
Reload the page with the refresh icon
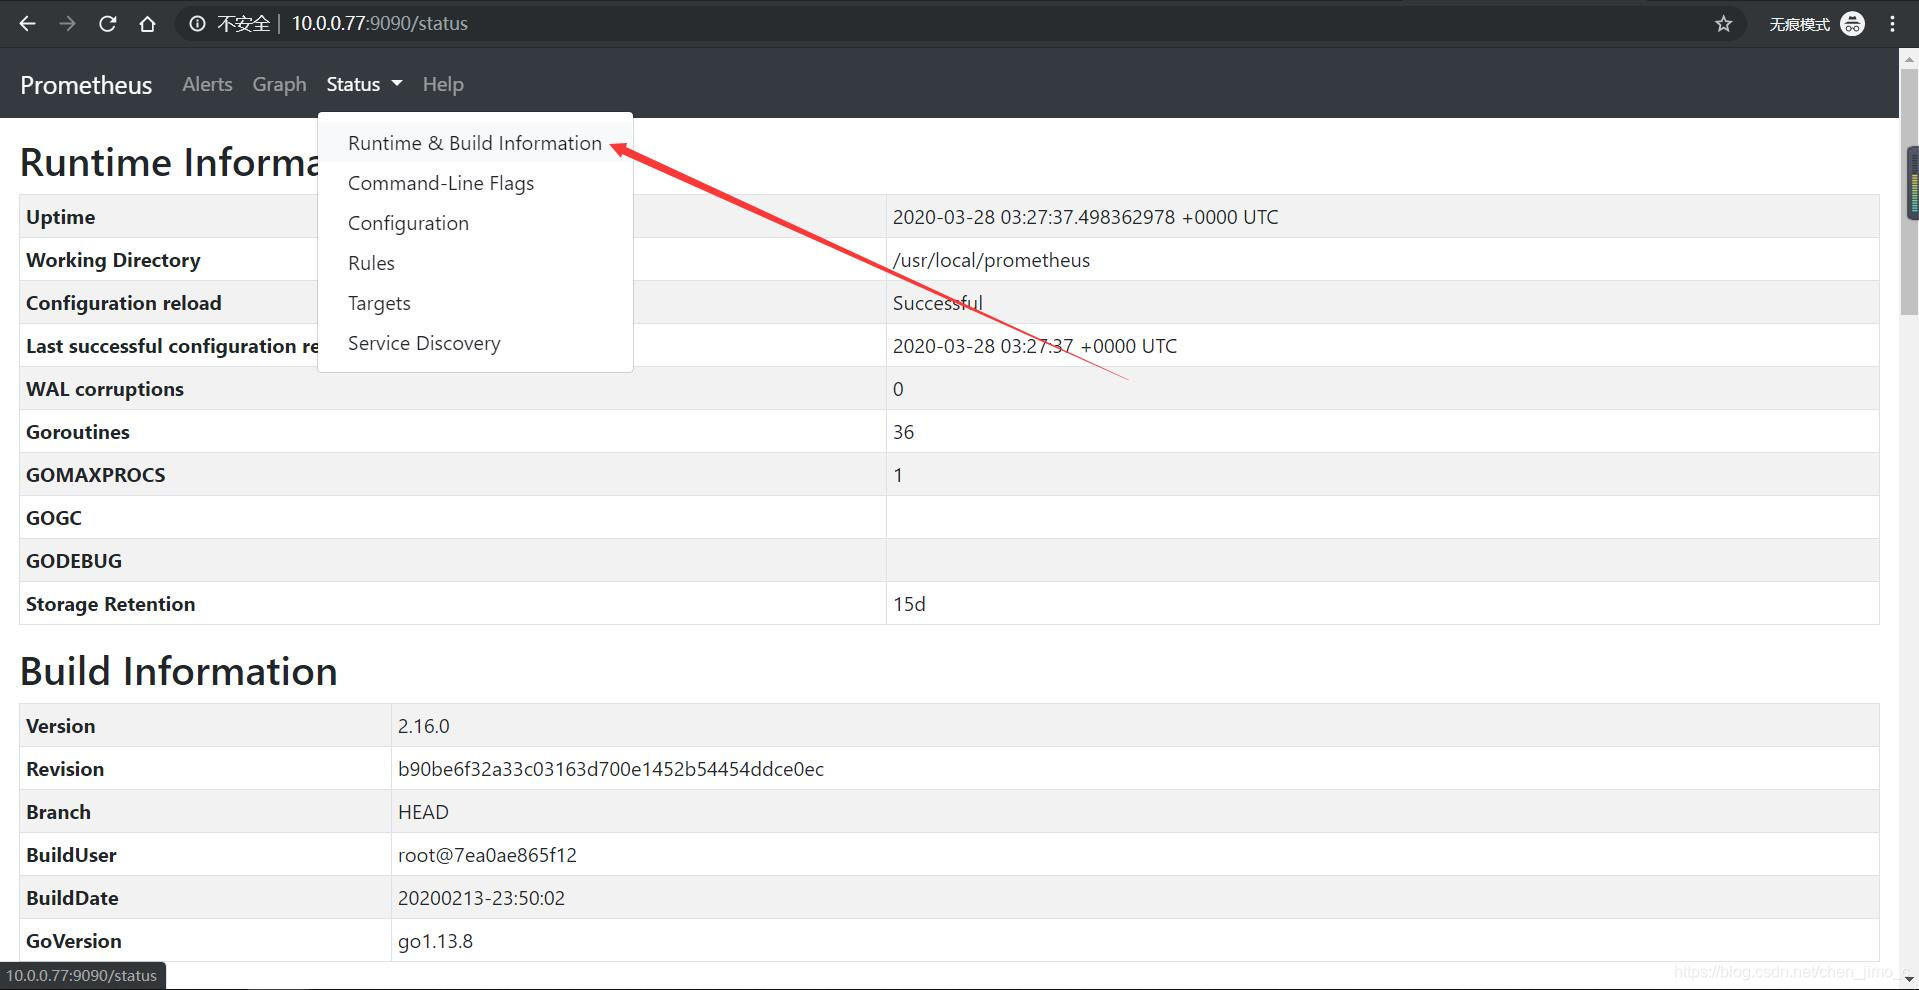(x=107, y=24)
